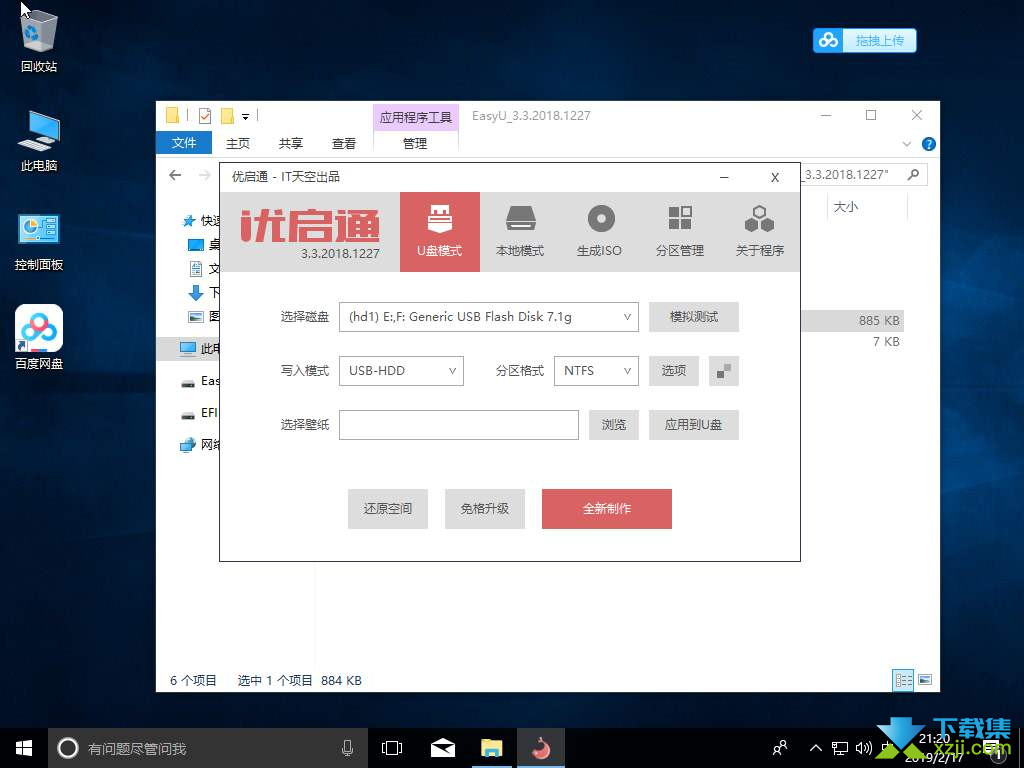Open the People icon in taskbar
The width and height of the screenshot is (1024, 768).
click(780, 748)
